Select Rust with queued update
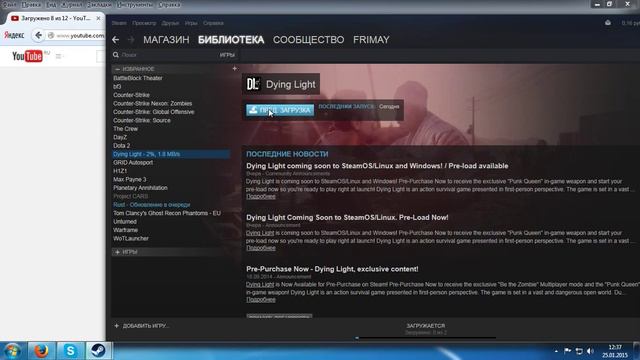This screenshot has height=360, width=640. tap(151, 204)
